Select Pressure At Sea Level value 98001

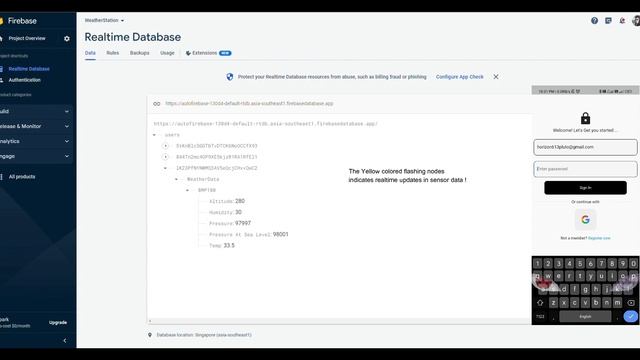(x=280, y=234)
